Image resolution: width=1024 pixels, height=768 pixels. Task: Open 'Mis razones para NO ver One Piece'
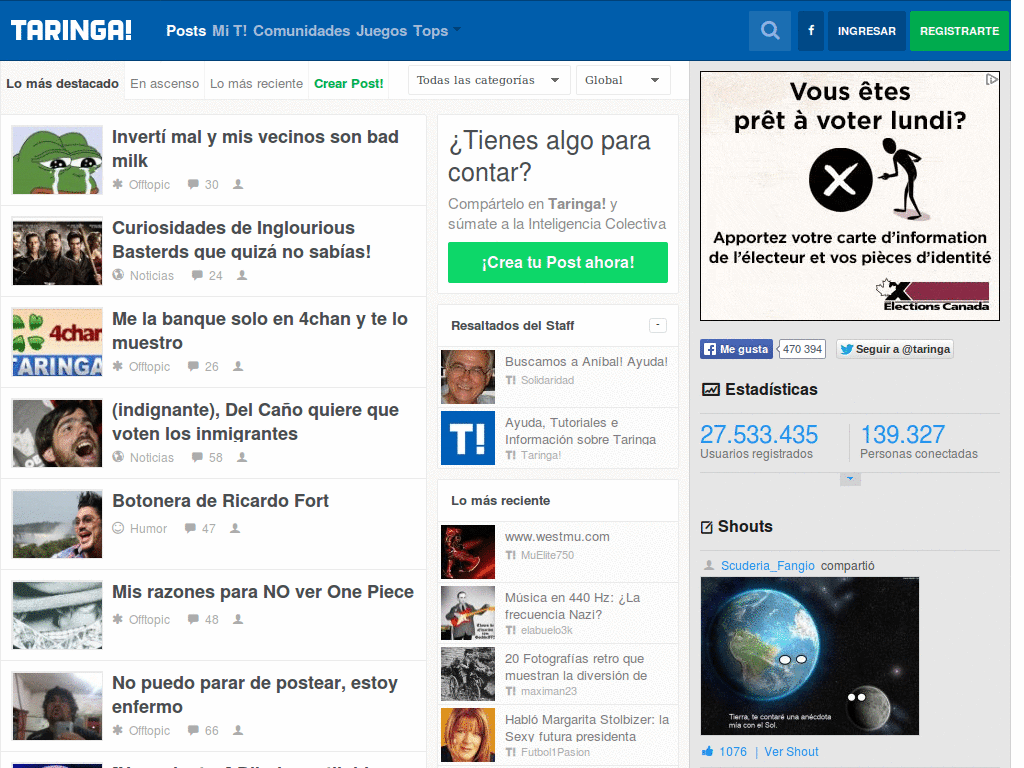pos(263,592)
